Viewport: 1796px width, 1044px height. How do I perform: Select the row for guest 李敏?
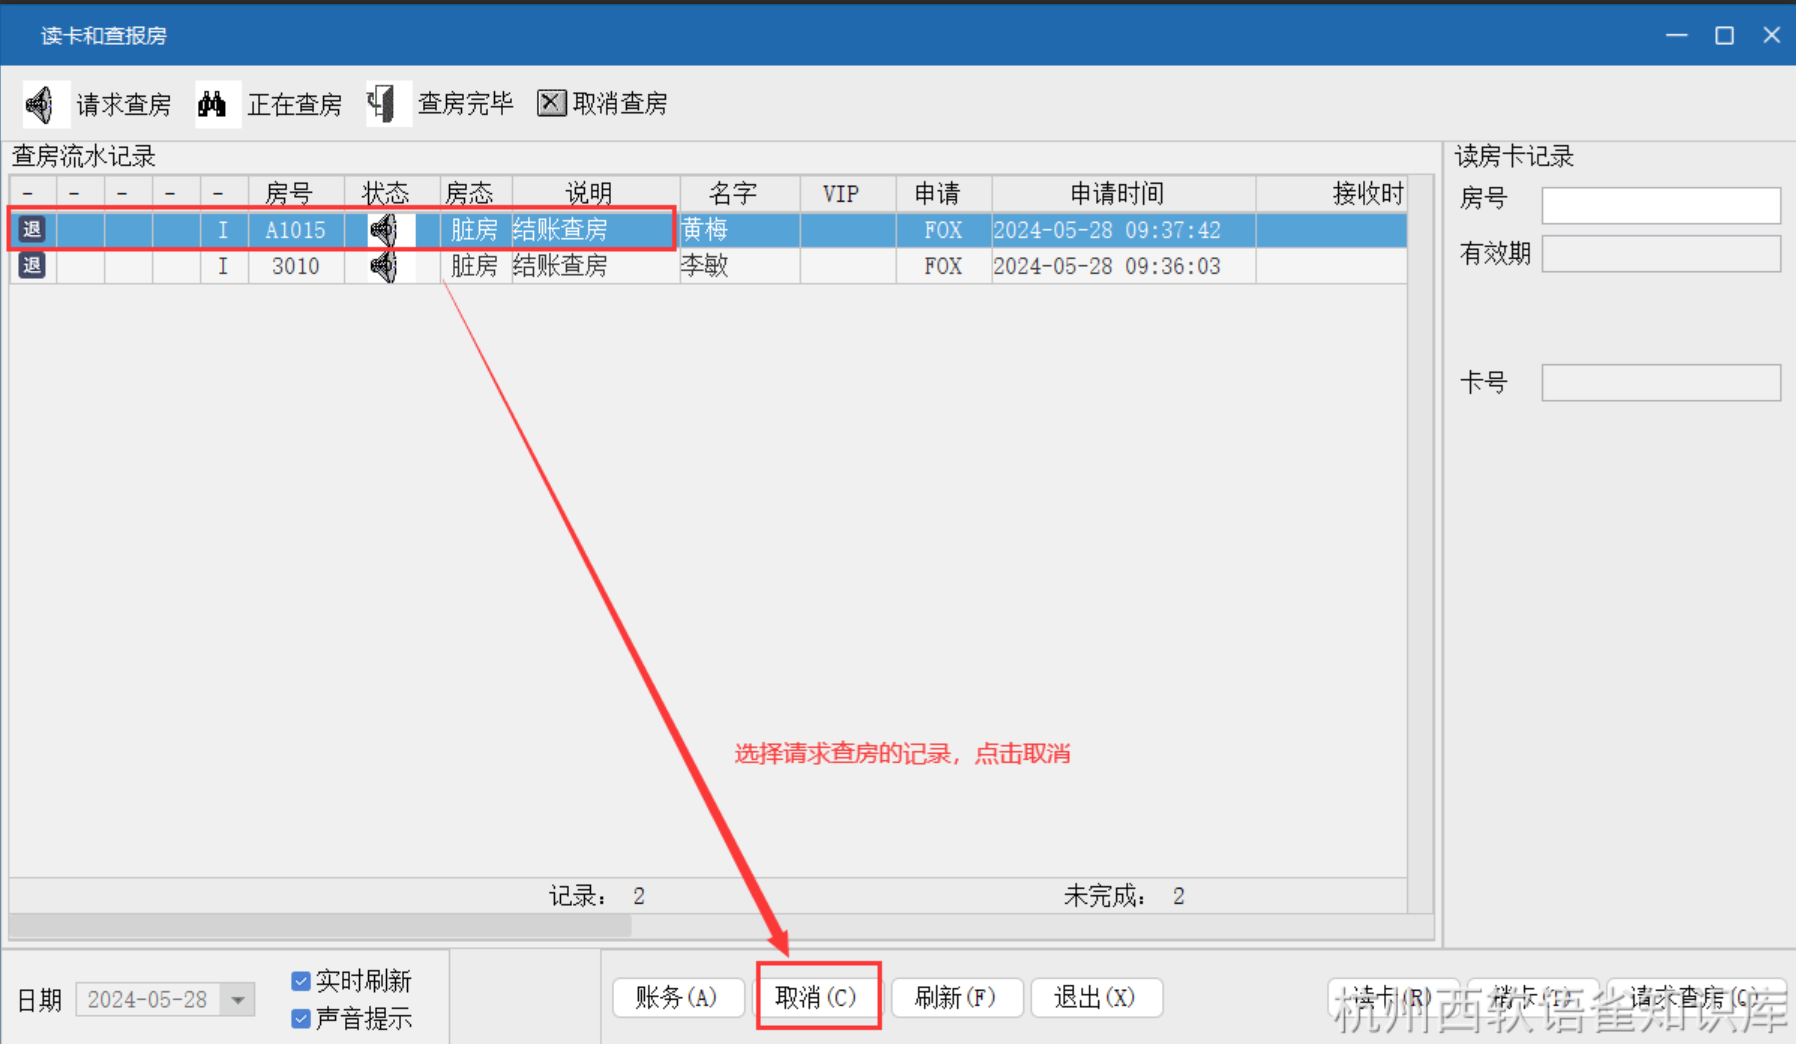pyautogui.click(x=705, y=266)
